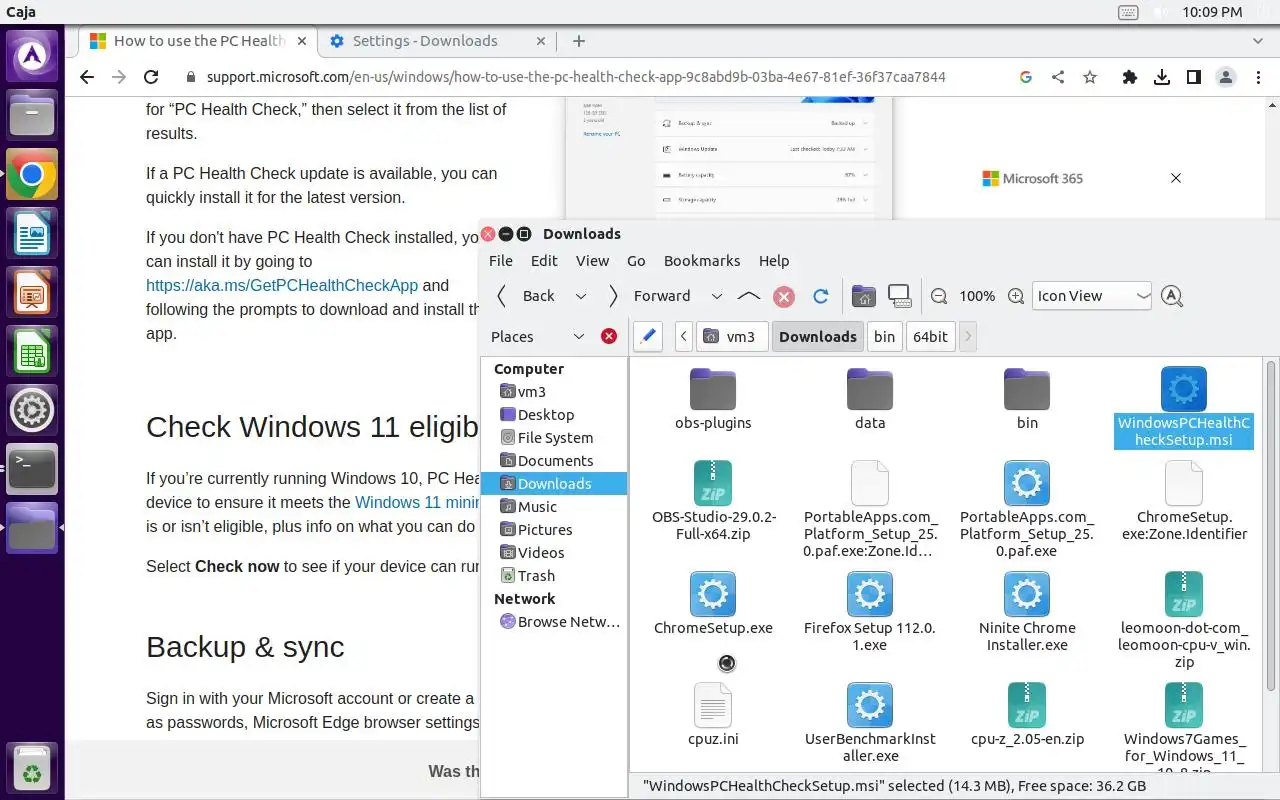Click the Chrome address bar URL
This screenshot has height=800, width=1280.
pyautogui.click(x=576, y=77)
